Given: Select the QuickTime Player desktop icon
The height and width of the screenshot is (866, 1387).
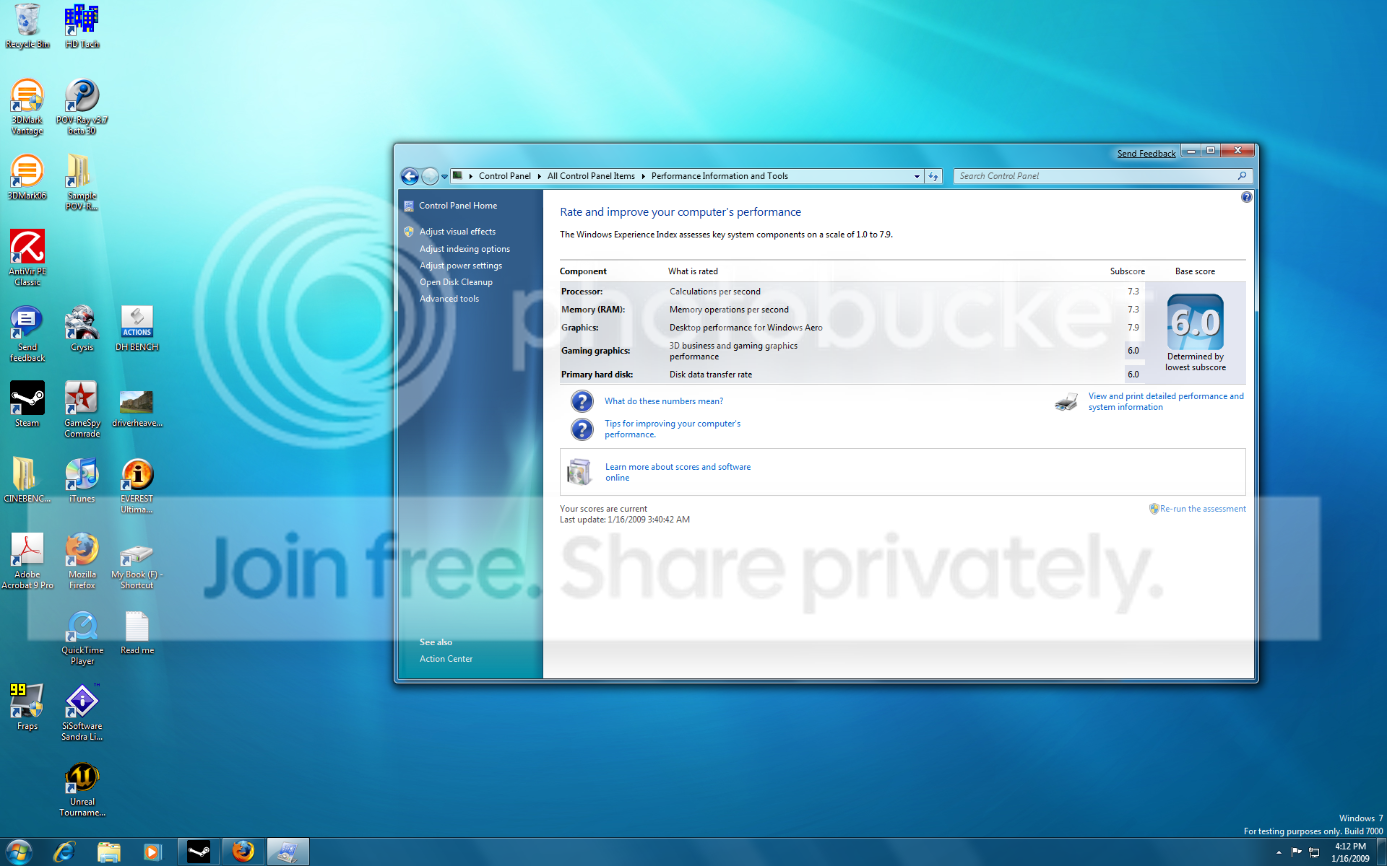Looking at the screenshot, I should tap(82, 638).
